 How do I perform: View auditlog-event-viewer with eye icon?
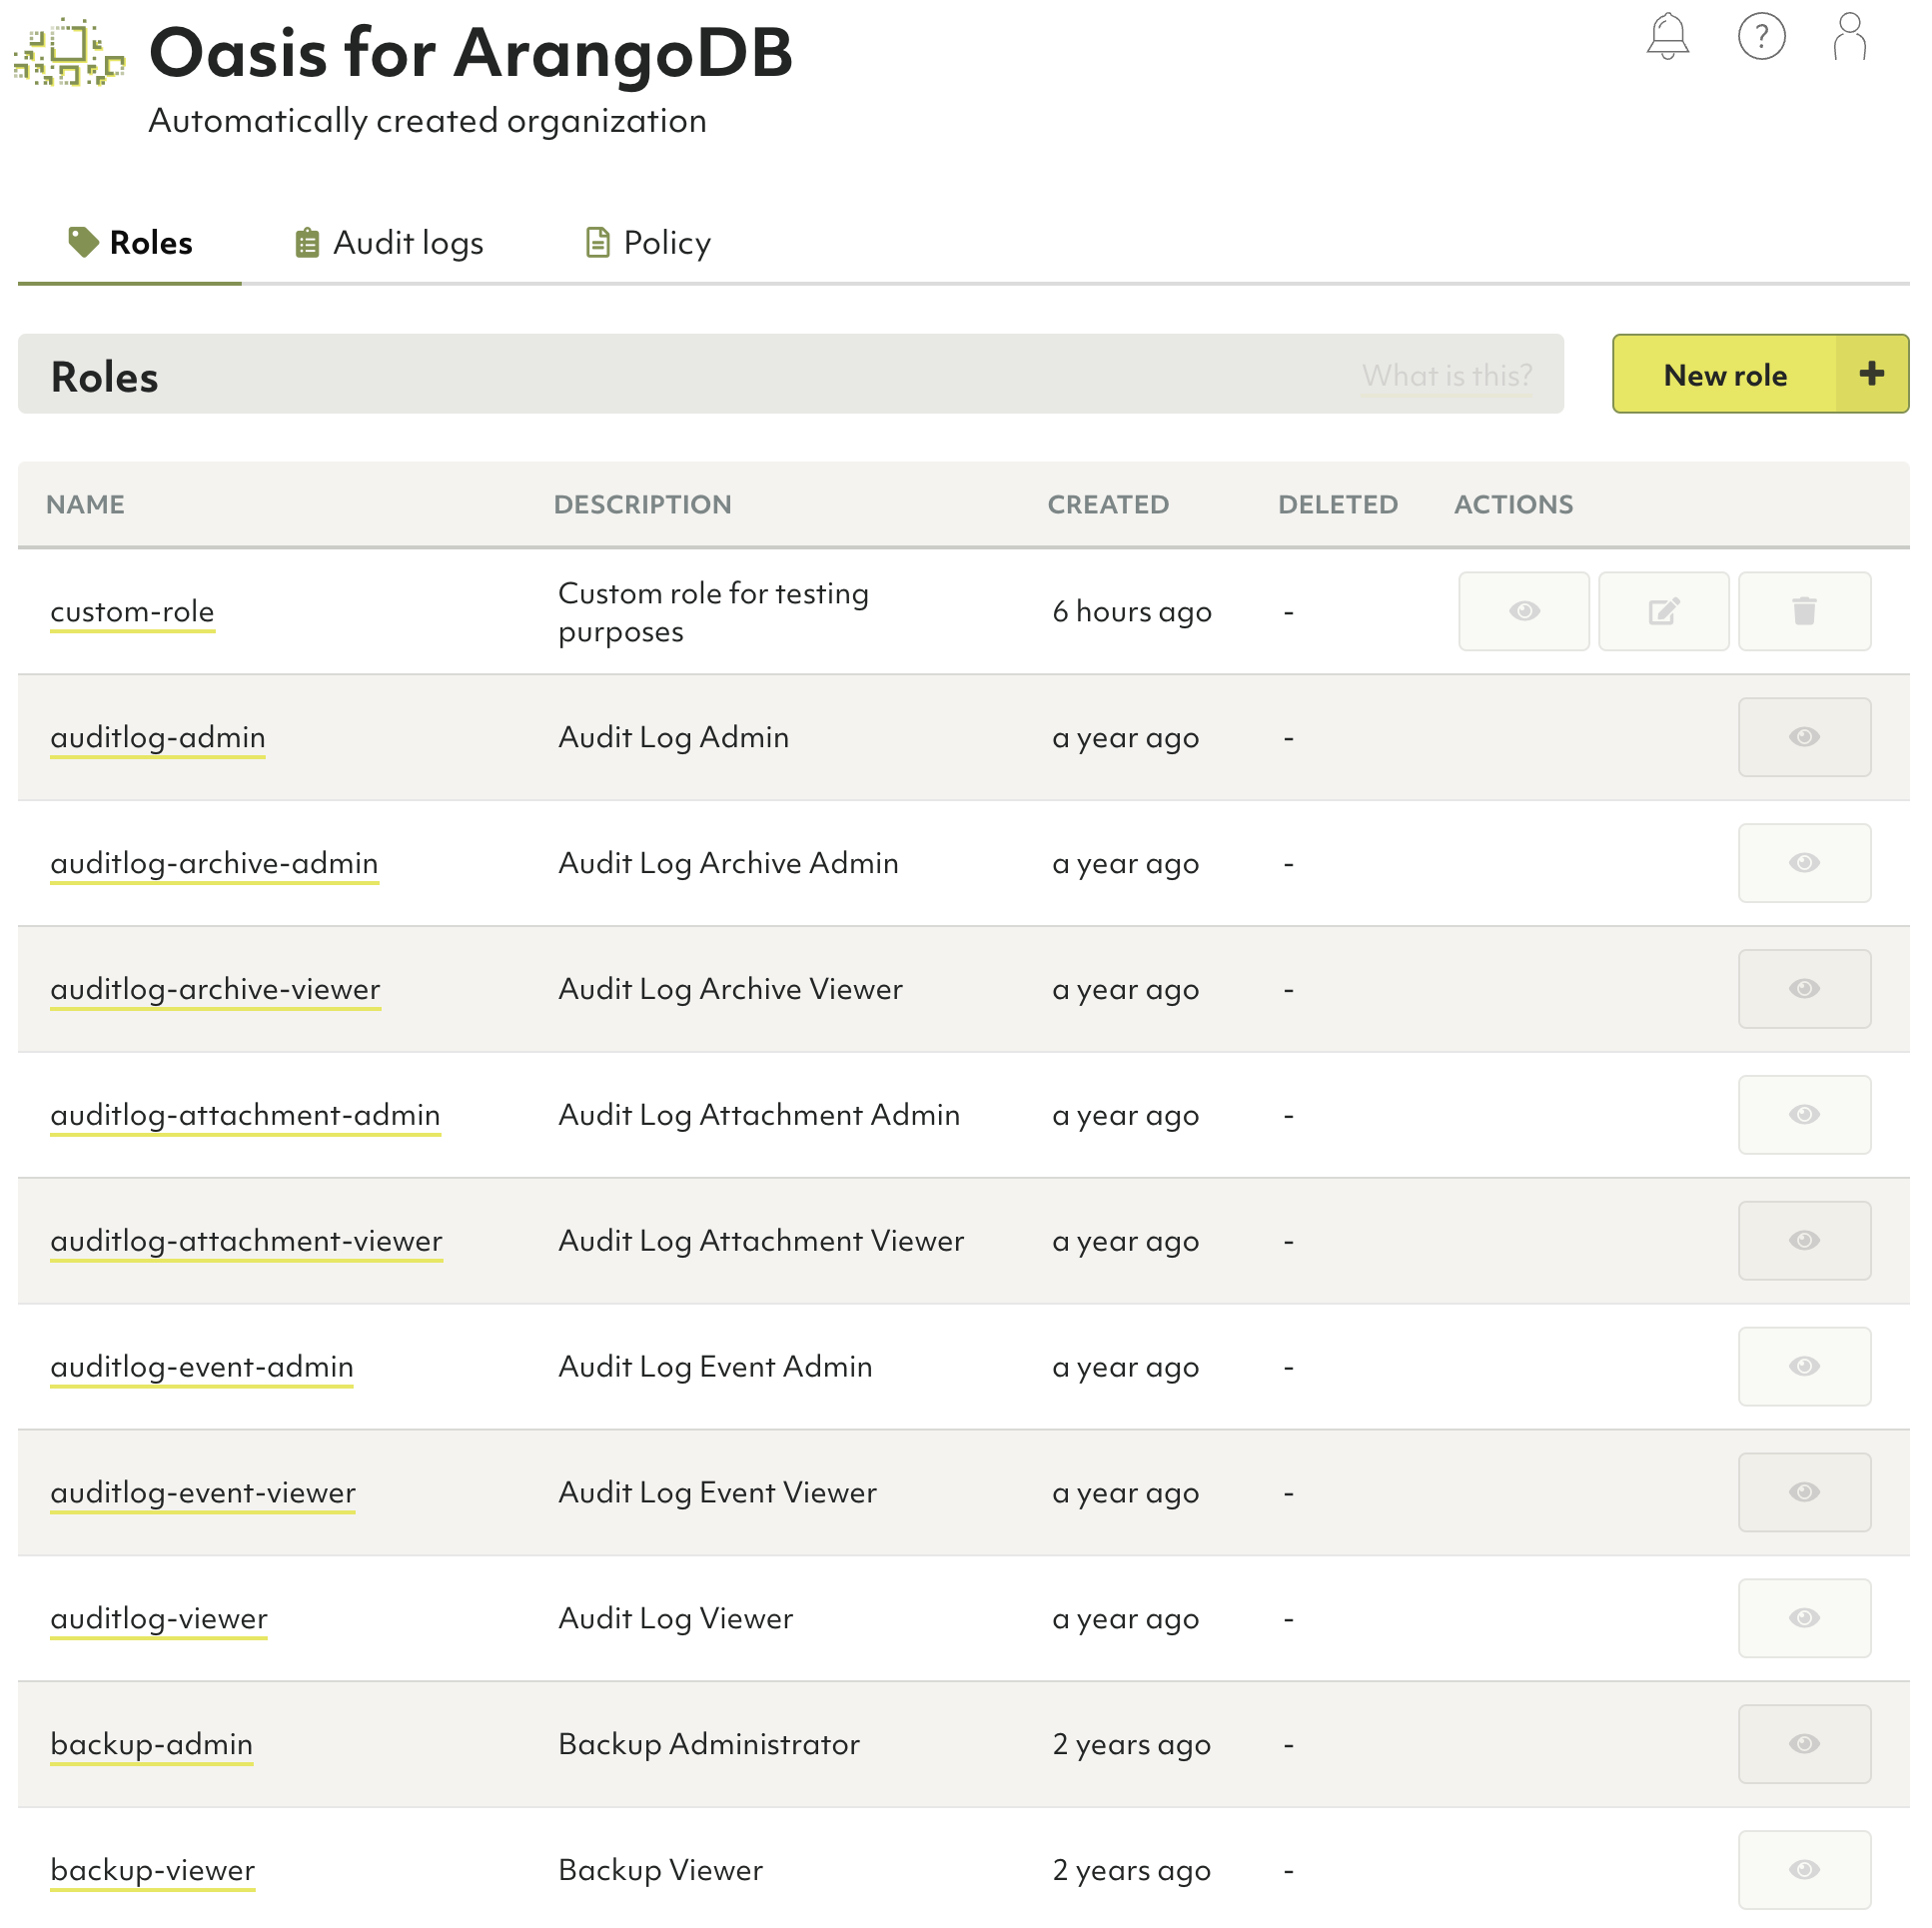point(1803,1492)
